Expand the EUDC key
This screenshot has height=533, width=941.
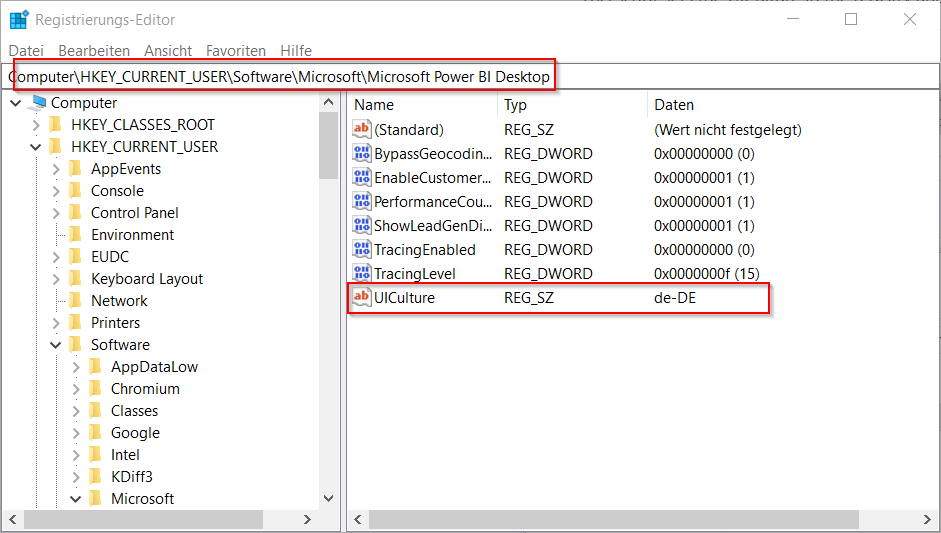[x=56, y=257]
